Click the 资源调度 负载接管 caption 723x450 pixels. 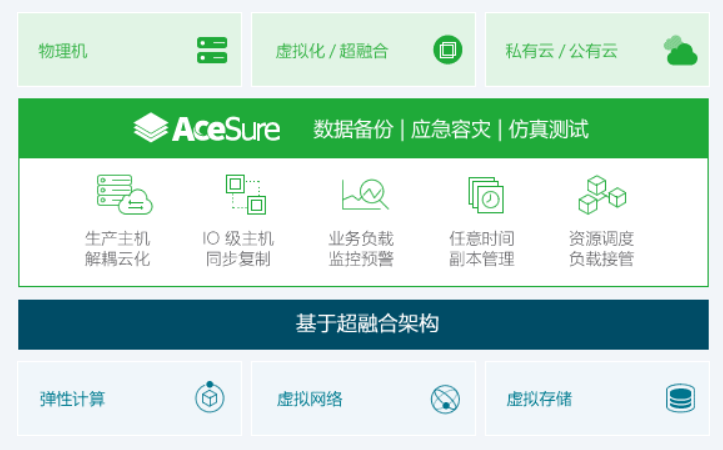pos(601,249)
